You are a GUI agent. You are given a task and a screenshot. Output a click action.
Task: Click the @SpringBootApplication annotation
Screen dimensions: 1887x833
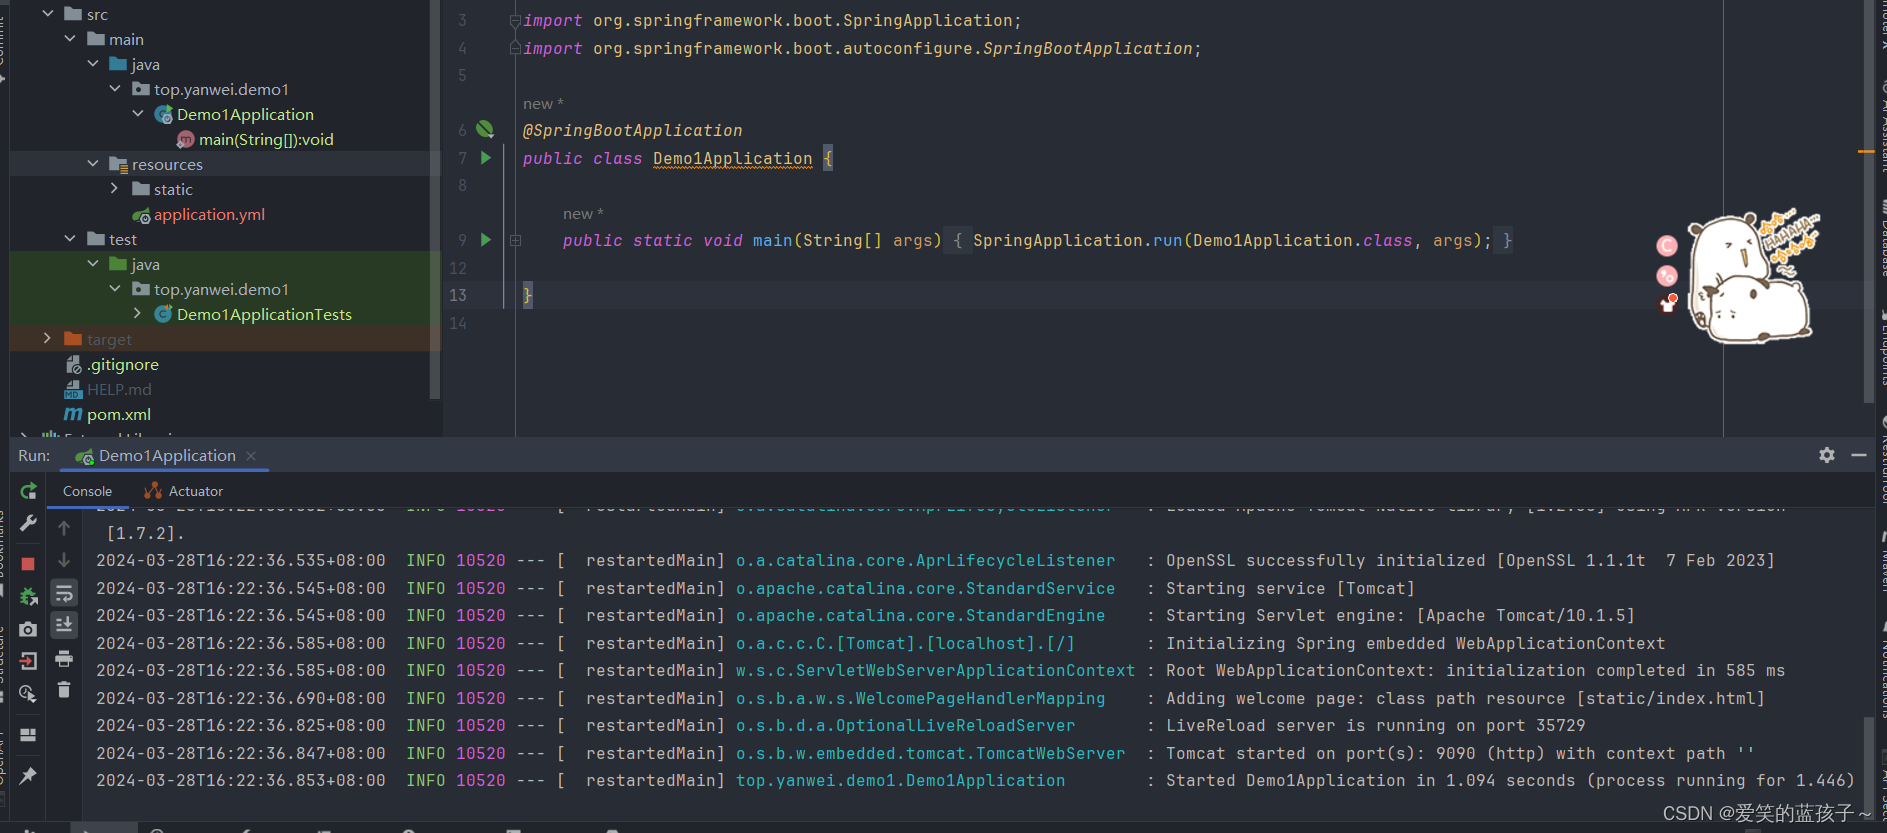[x=632, y=130]
